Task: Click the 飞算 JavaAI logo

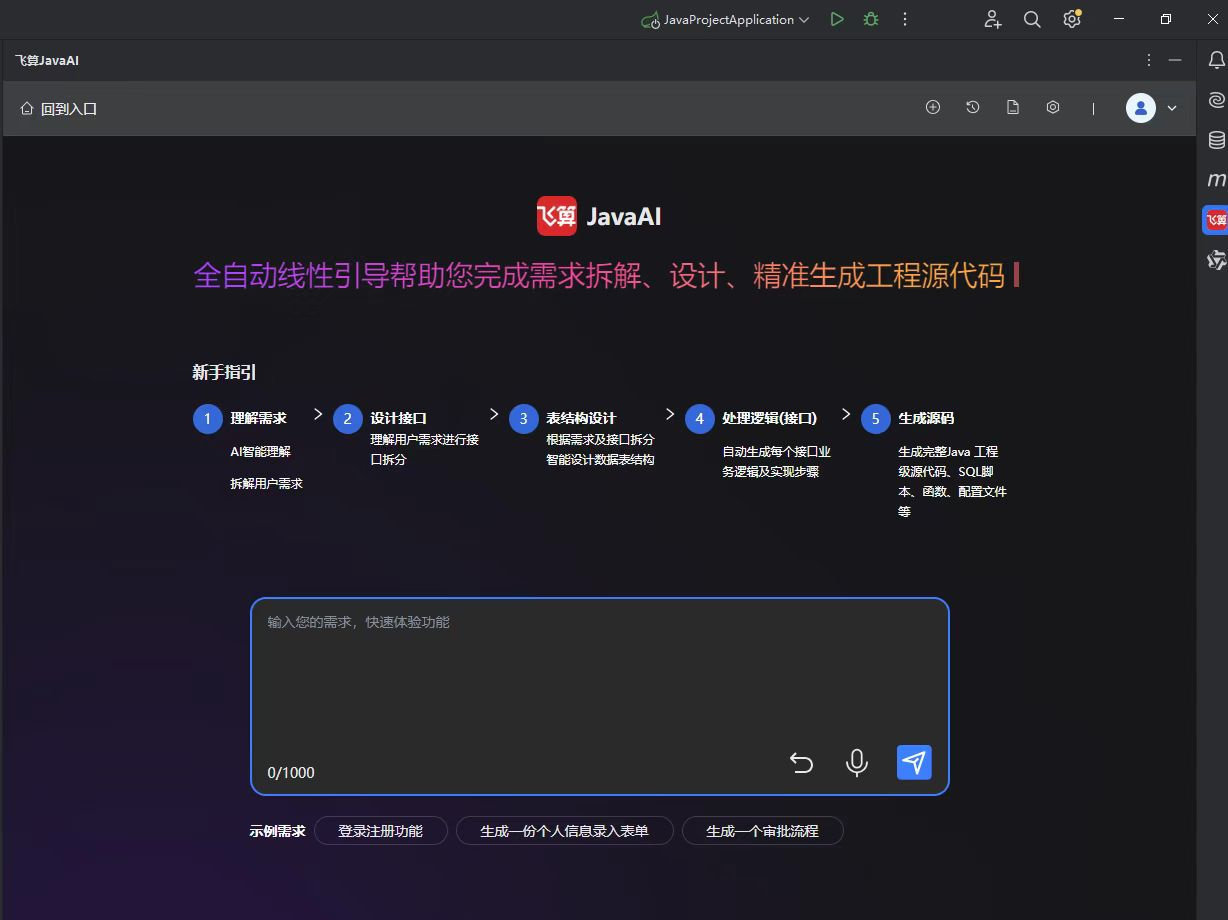Action: pos(599,216)
